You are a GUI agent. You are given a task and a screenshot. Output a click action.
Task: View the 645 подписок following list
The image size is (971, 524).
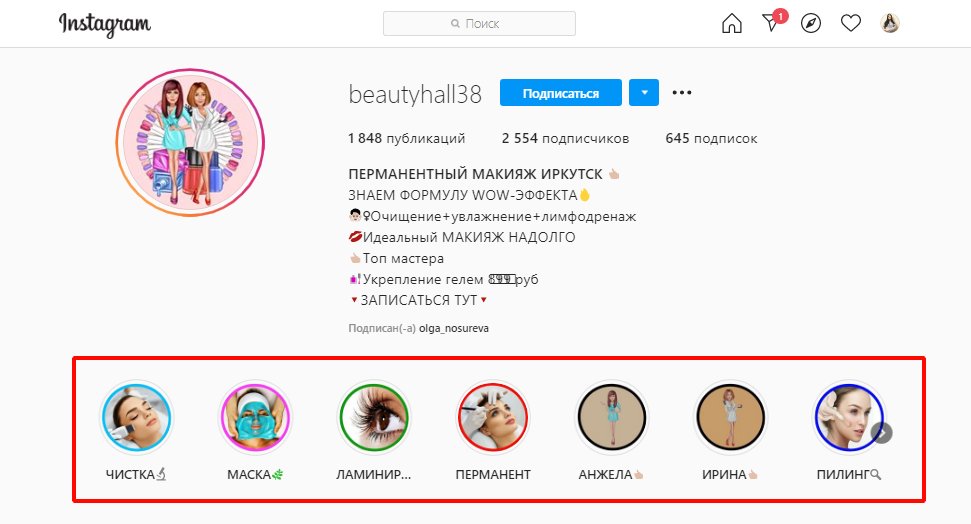[712, 138]
